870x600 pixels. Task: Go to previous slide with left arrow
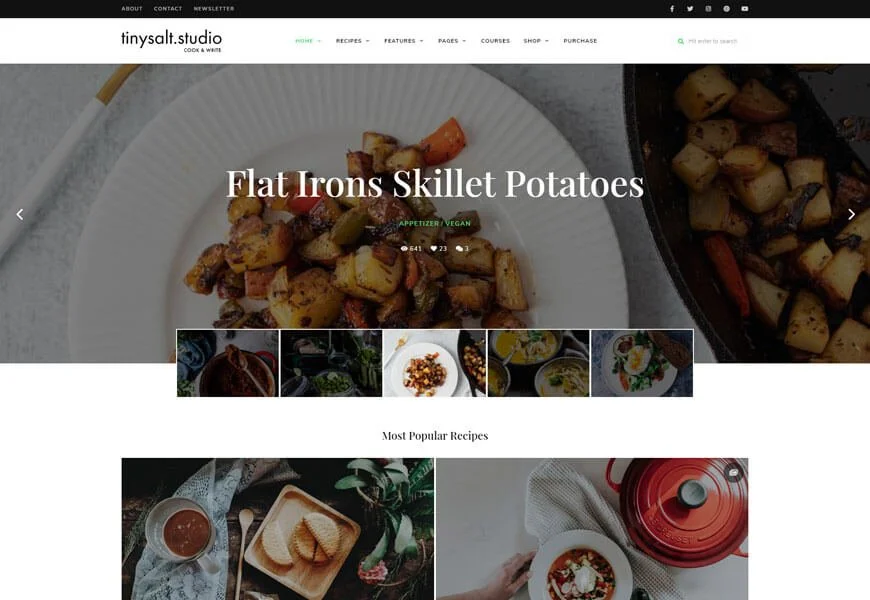coord(20,214)
